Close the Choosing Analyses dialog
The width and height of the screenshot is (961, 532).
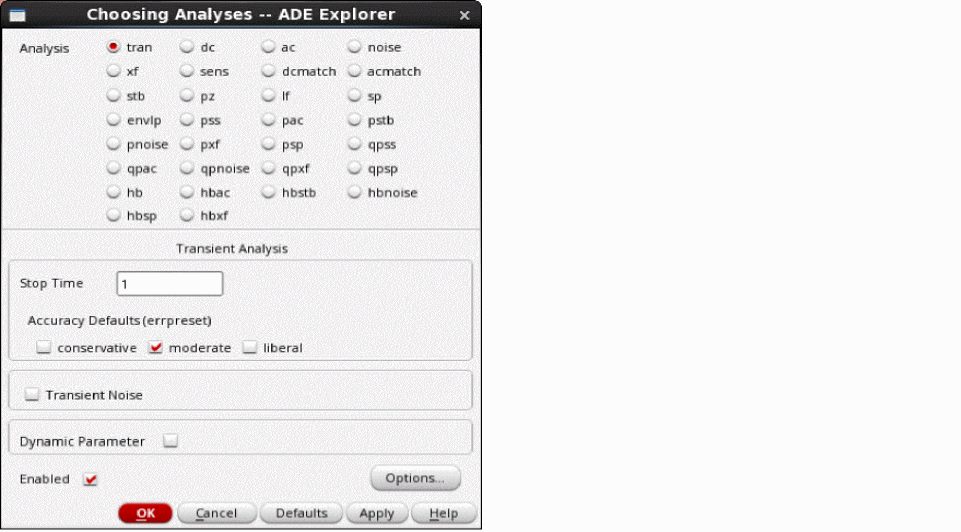pyautogui.click(x=465, y=15)
